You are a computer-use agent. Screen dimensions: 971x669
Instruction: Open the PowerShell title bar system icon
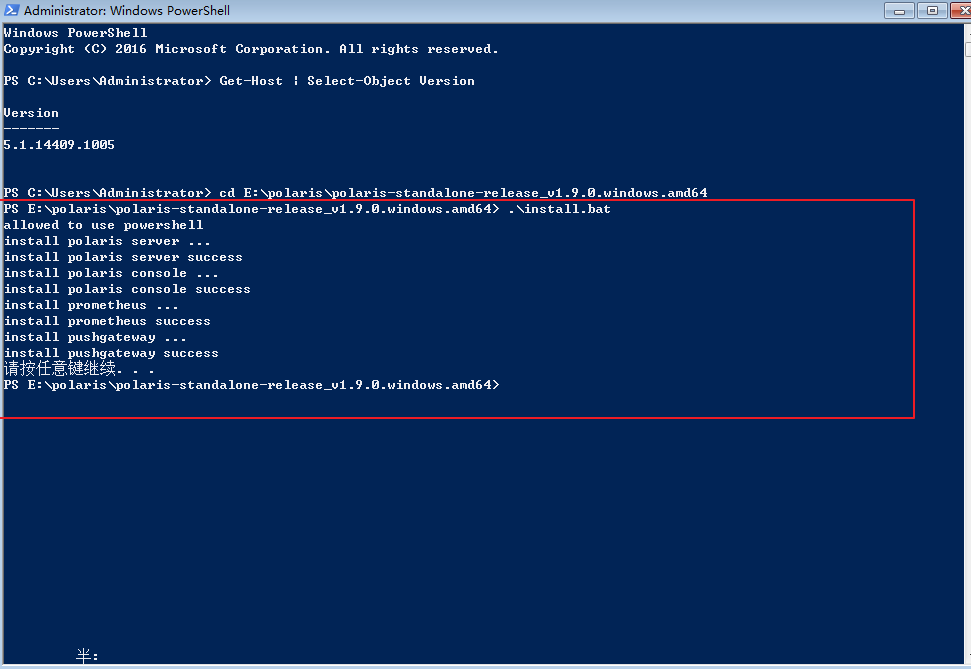(x=12, y=11)
